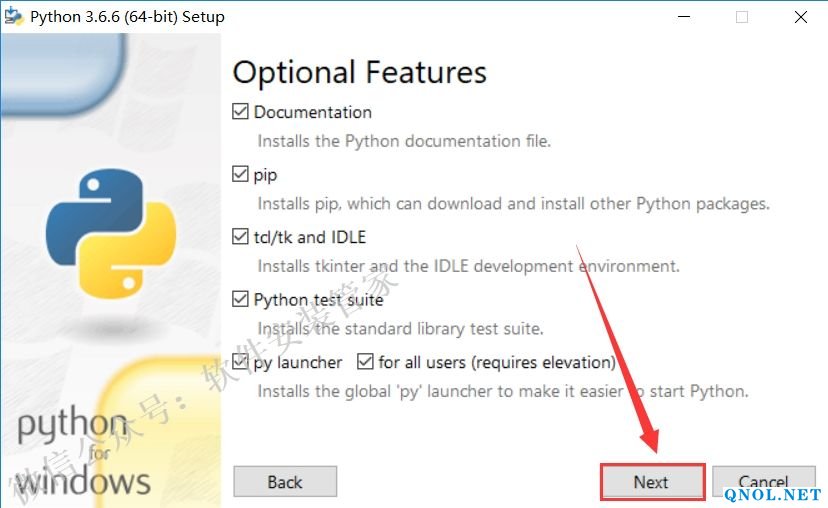828x508 pixels.
Task: Uncheck the Documentation checkbox
Action: pyautogui.click(x=240, y=112)
